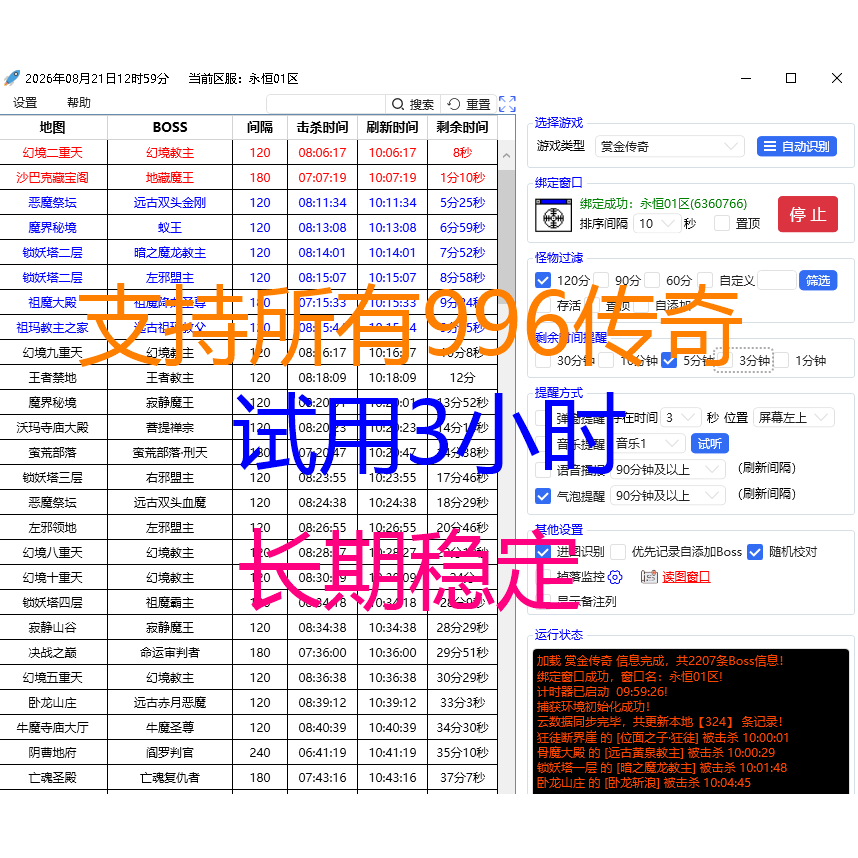Screen dimensions: 858x858
Task: Toggle the 5分钟 reminder checkbox
Action: tap(669, 361)
